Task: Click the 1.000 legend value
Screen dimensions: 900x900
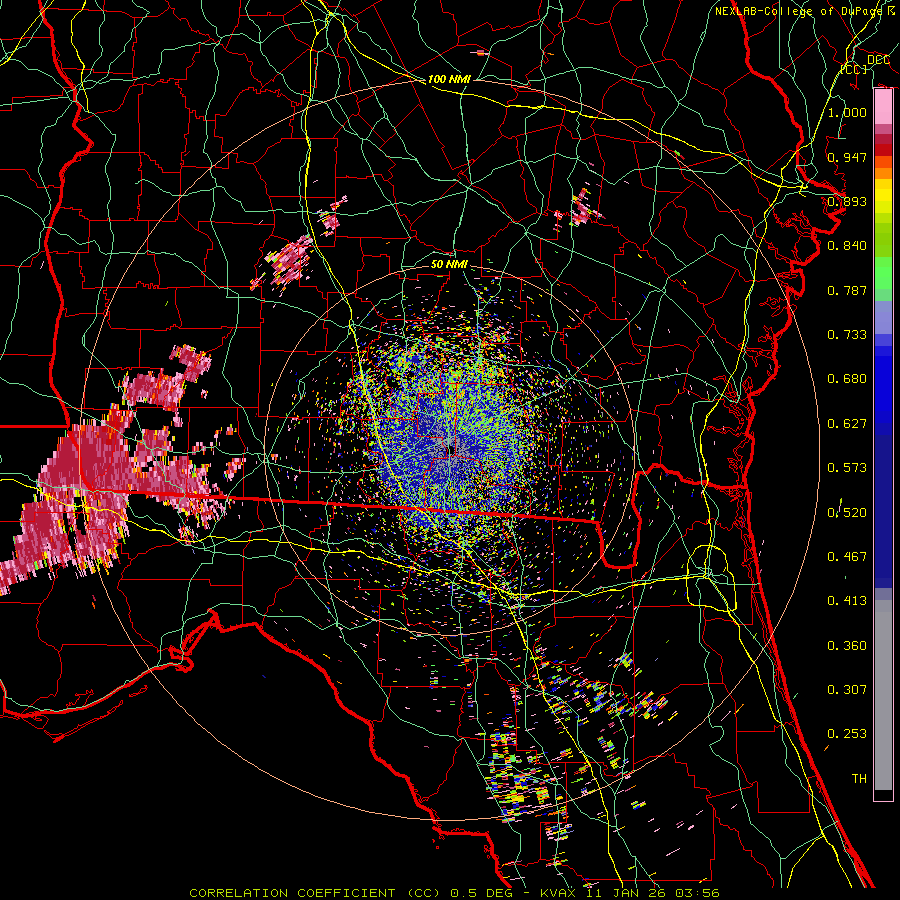Action: (847, 112)
